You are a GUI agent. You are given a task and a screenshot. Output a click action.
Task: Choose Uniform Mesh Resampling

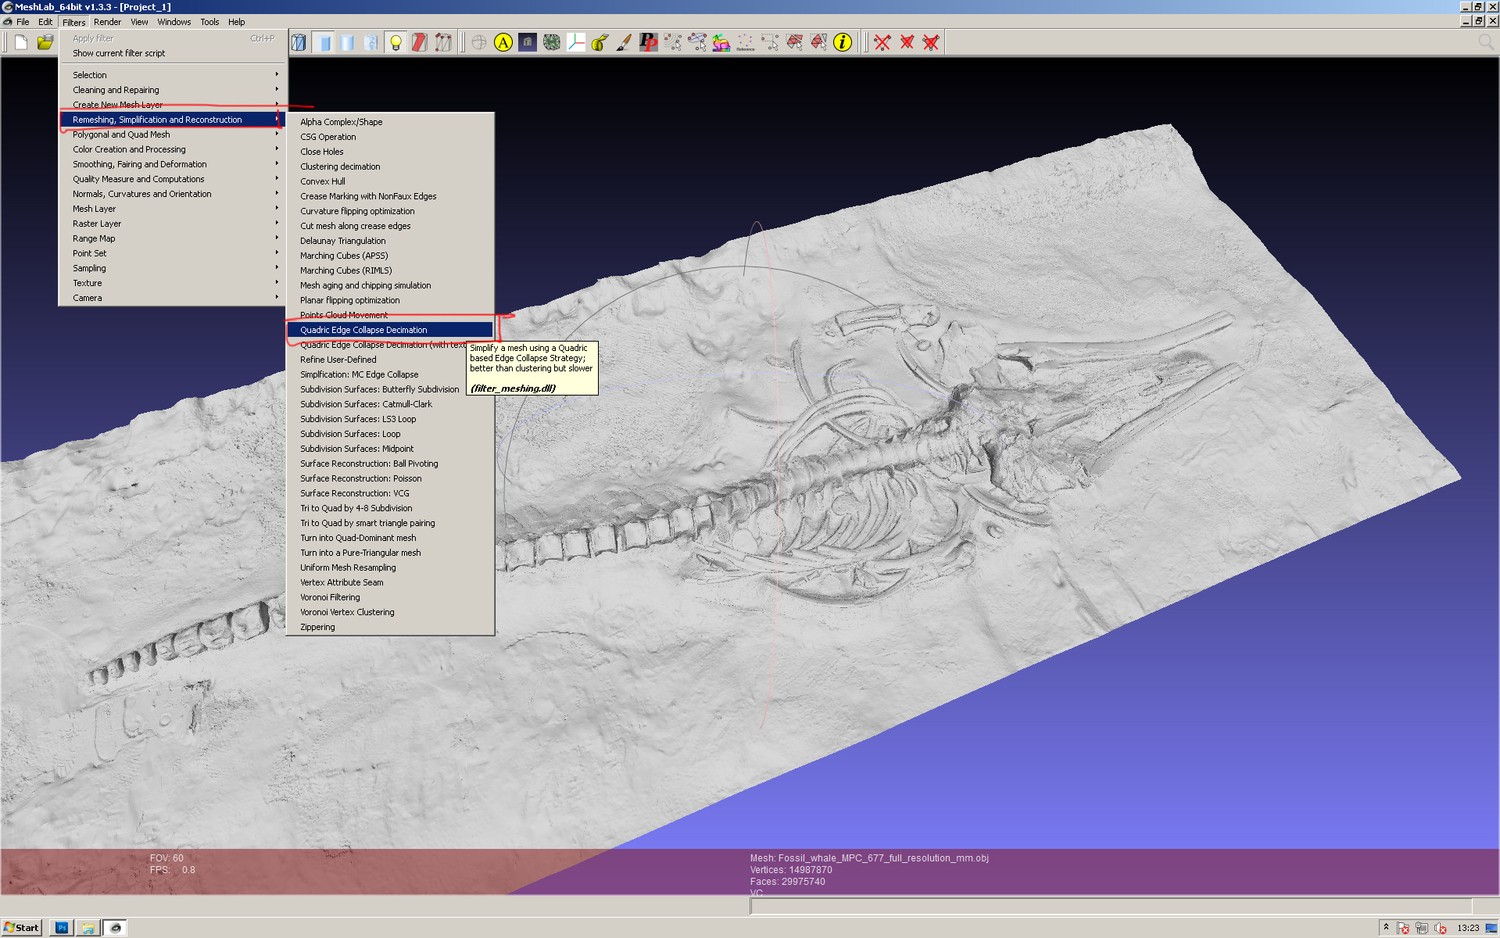pos(390,567)
